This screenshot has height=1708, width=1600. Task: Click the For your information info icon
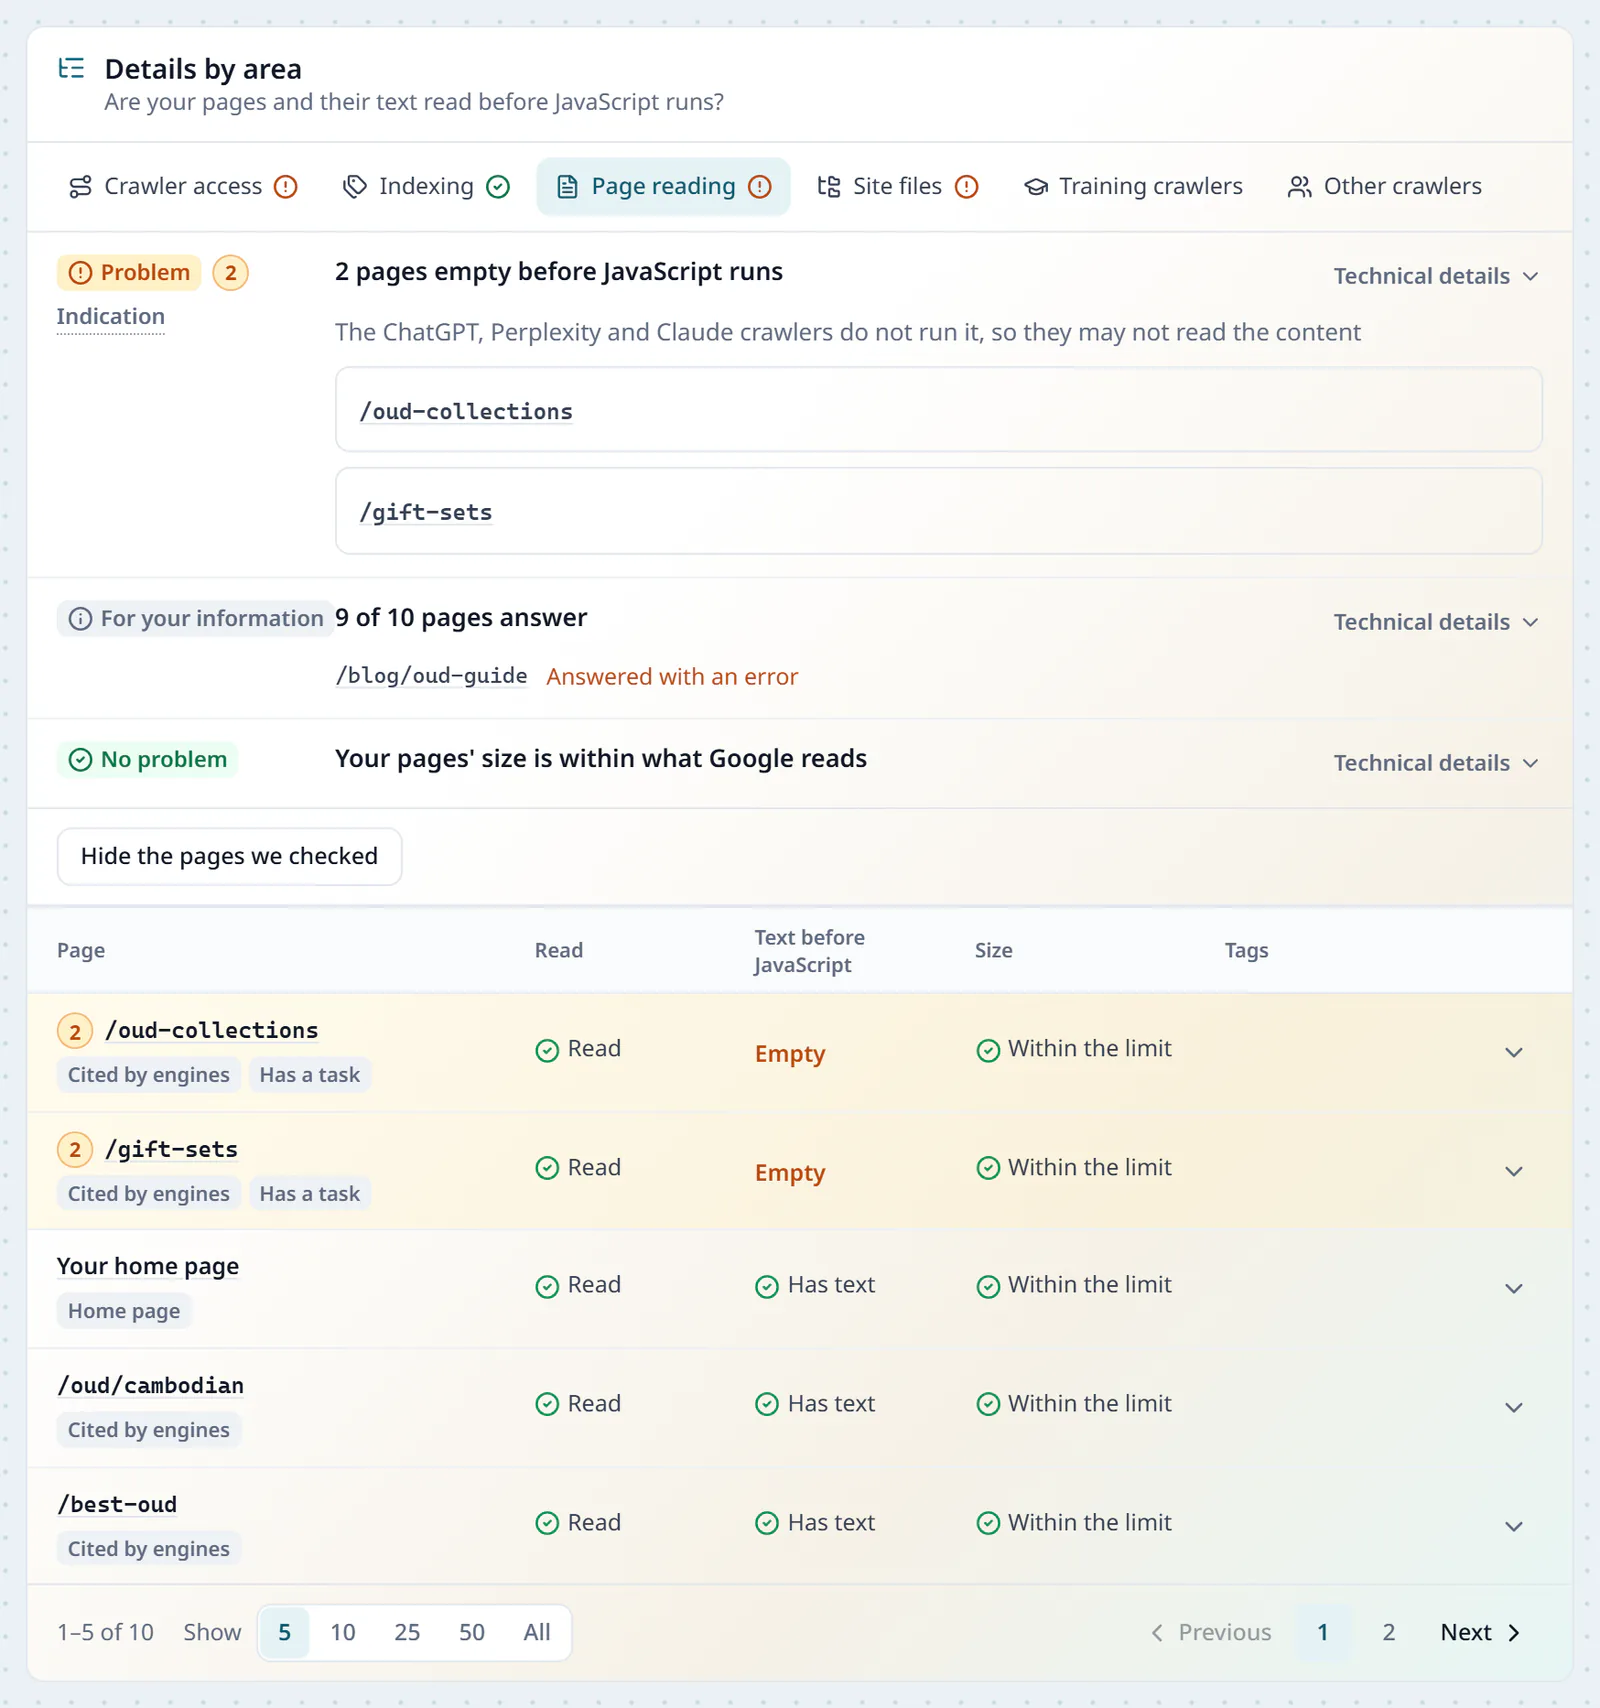tap(80, 619)
